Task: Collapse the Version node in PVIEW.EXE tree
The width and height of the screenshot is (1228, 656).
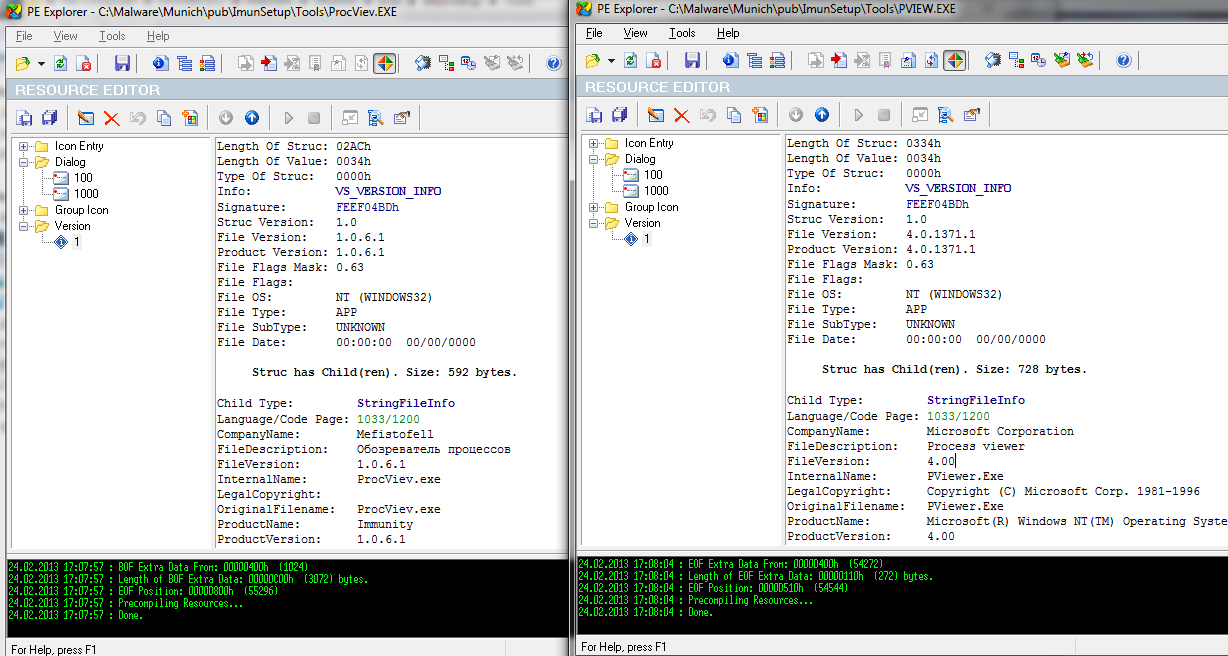Action: coord(594,223)
